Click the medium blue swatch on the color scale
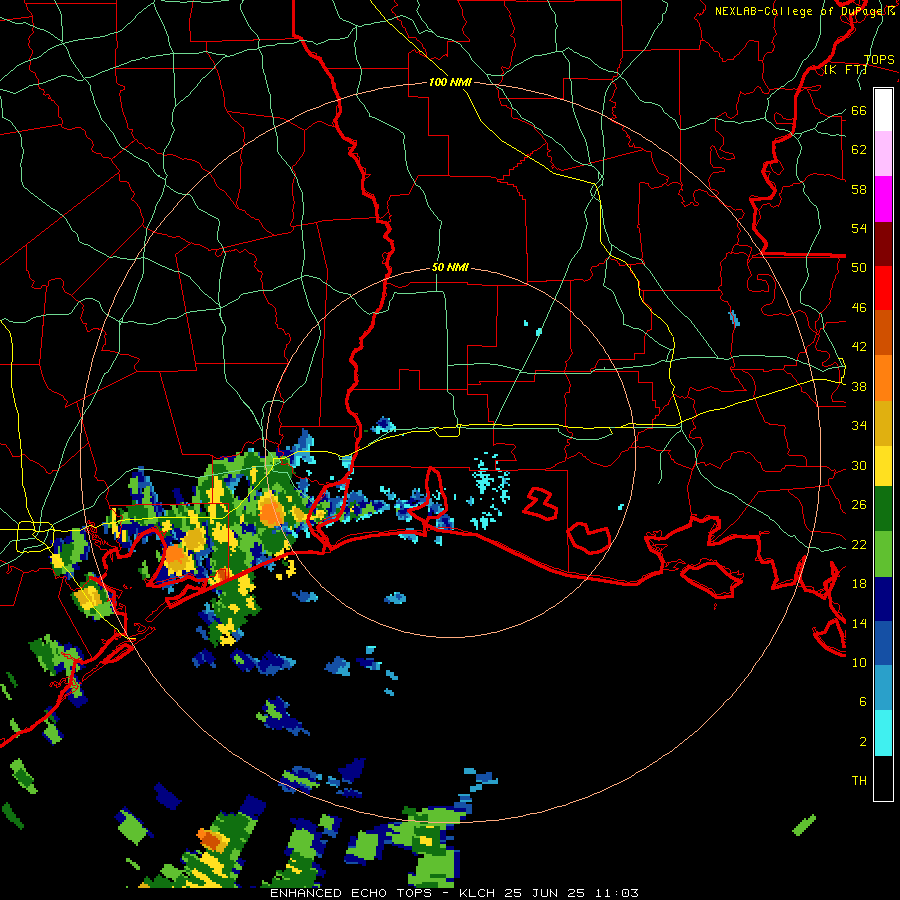 (883, 643)
